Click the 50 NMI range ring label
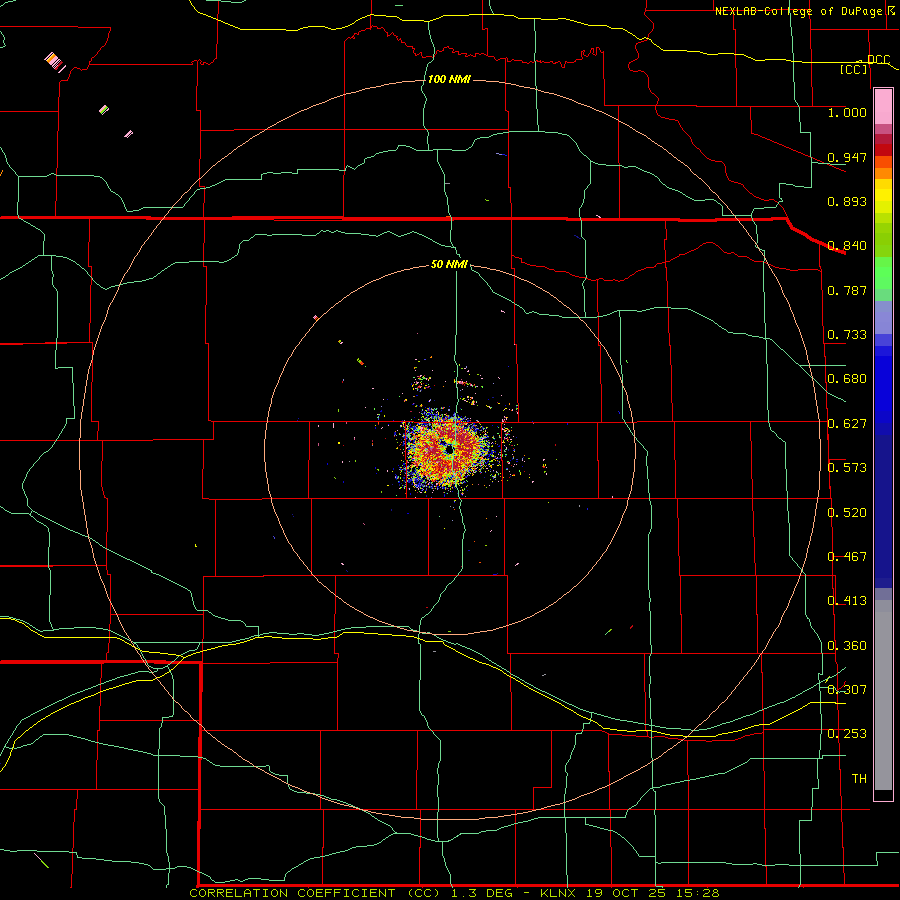 [x=449, y=264]
